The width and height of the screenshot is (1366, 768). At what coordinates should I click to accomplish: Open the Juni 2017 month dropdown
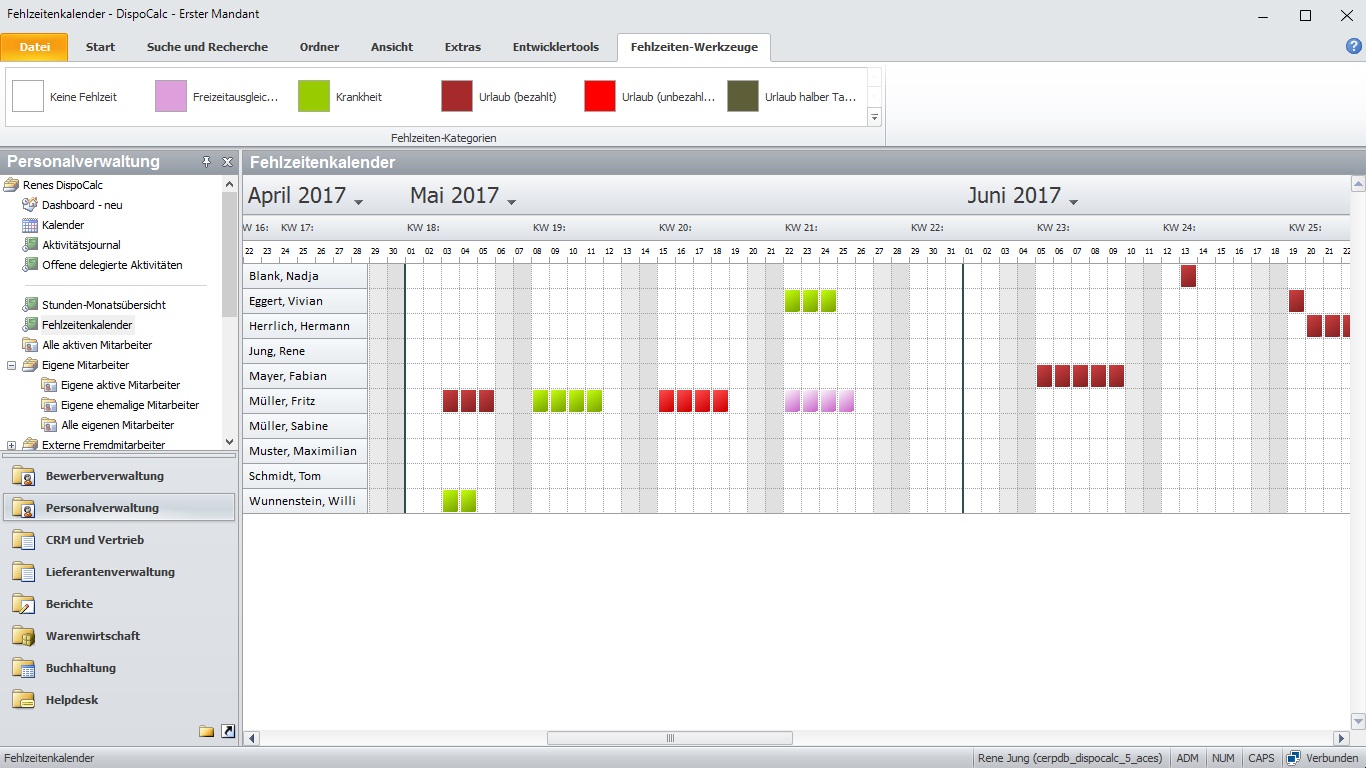1074,202
